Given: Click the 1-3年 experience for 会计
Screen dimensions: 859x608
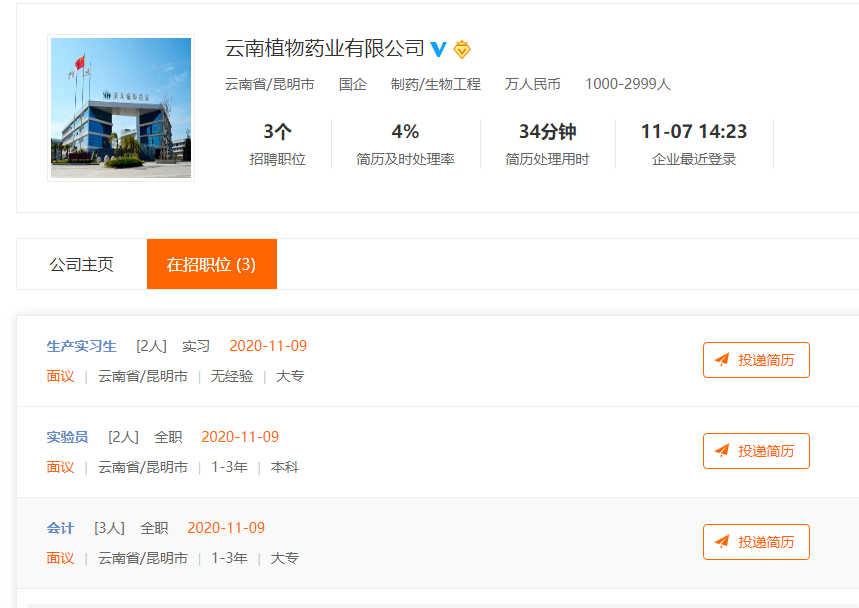Looking at the screenshot, I should (230, 558).
